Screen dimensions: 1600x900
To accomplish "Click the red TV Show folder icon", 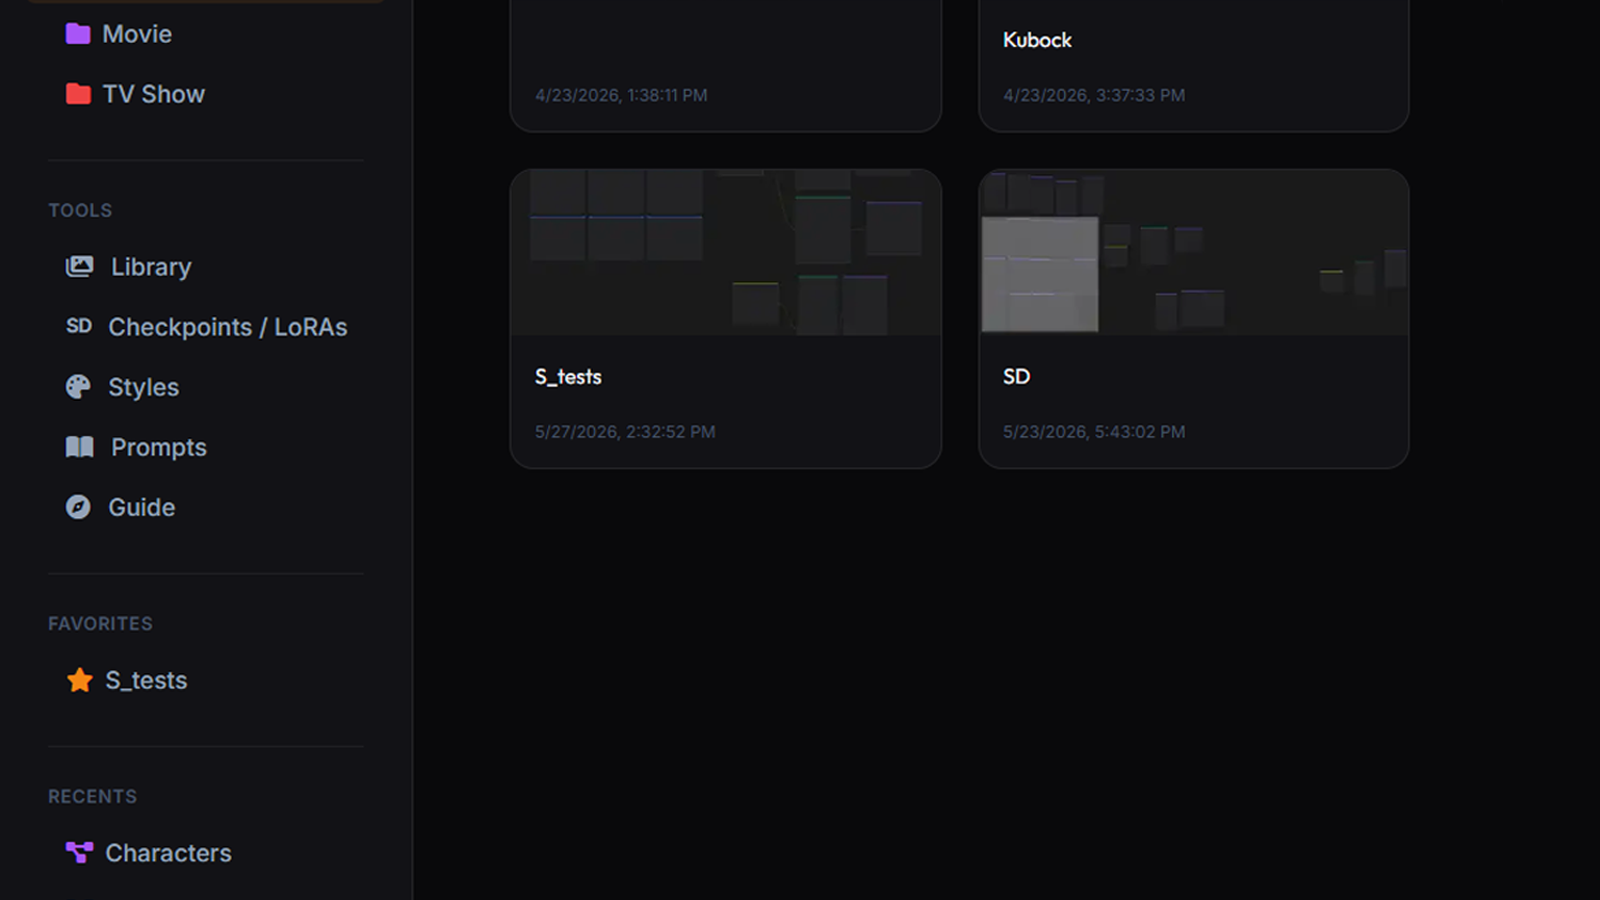I will click(78, 94).
